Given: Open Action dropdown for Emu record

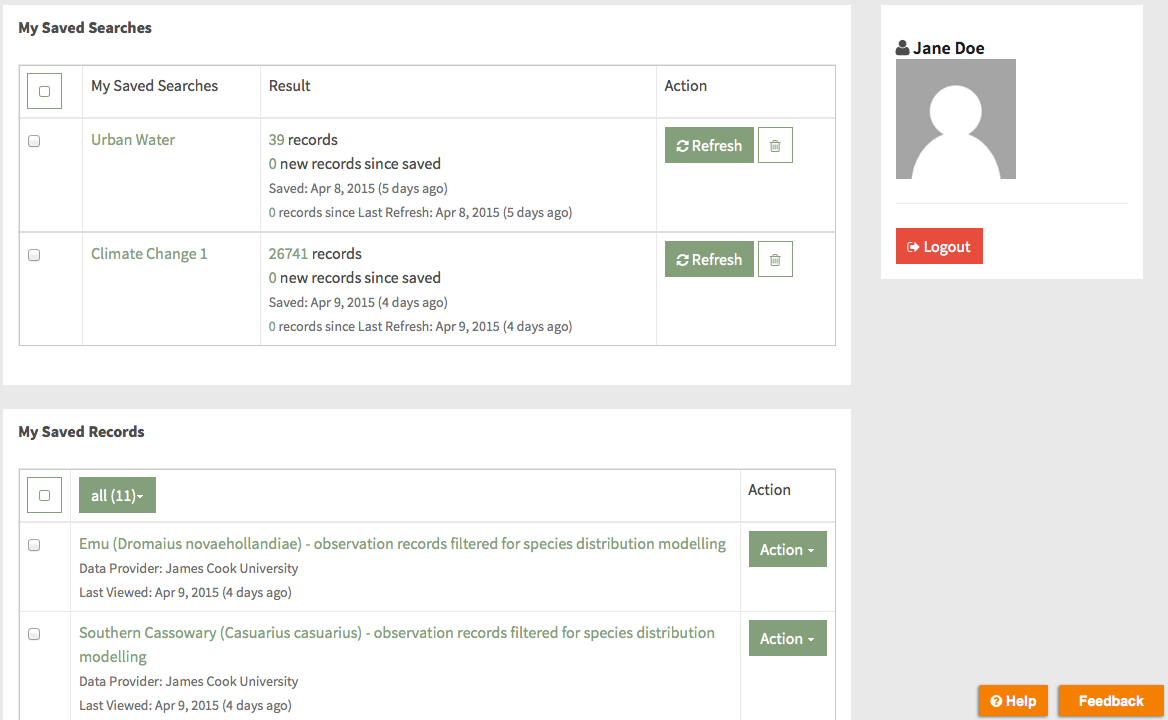Looking at the screenshot, I should [787, 550].
